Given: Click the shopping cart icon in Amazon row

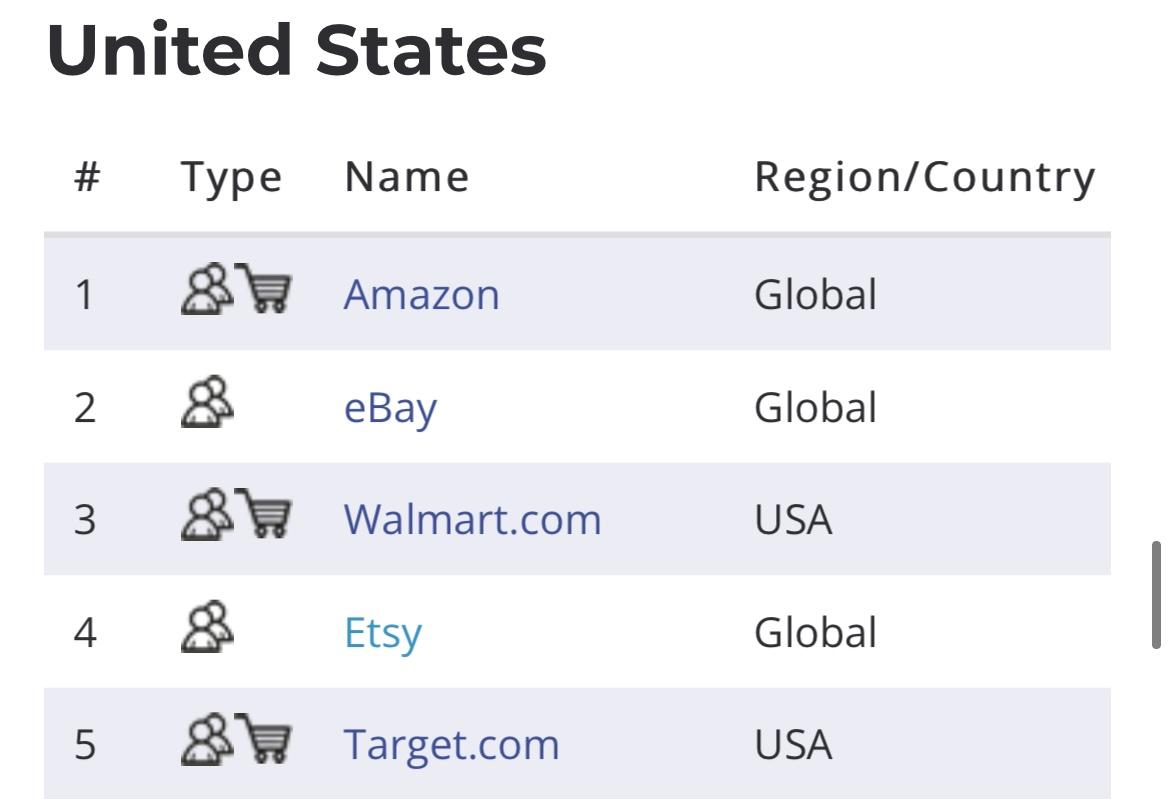Looking at the screenshot, I should tap(263, 287).
